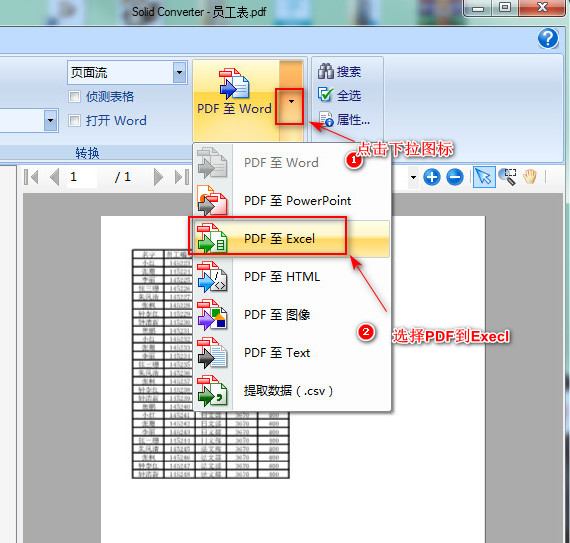The width and height of the screenshot is (570, 543).
Task: Maximize the Solid Converter window
Action: pos(505,7)
